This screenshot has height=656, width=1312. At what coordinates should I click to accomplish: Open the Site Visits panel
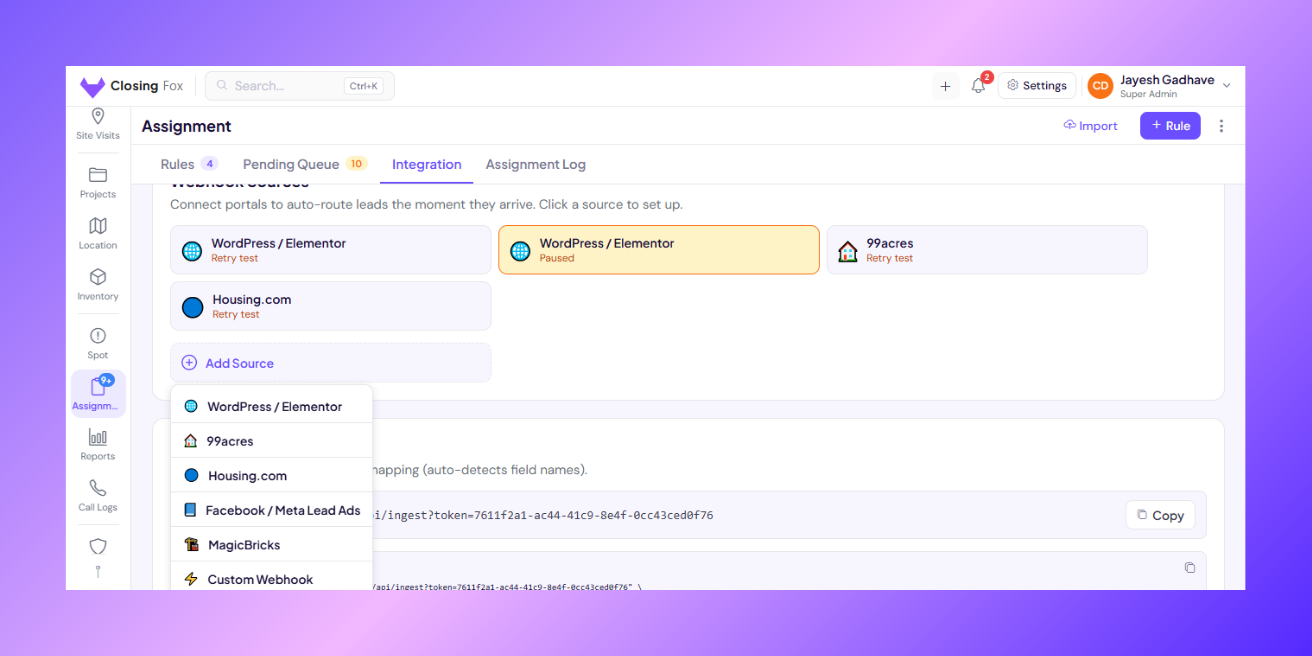pyautogui.click(x=97, y=124)
